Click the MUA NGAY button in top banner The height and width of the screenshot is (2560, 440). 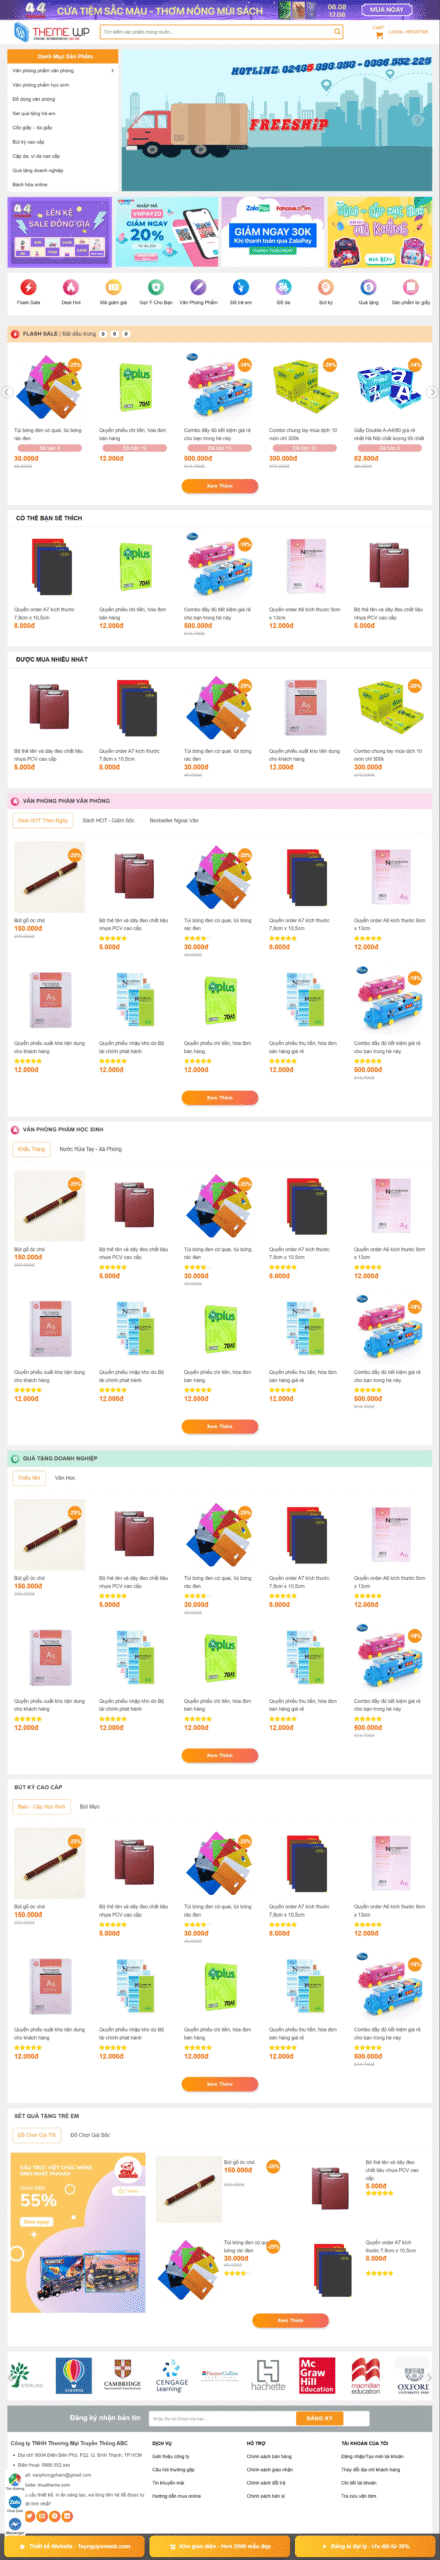[x=386, y=10]
